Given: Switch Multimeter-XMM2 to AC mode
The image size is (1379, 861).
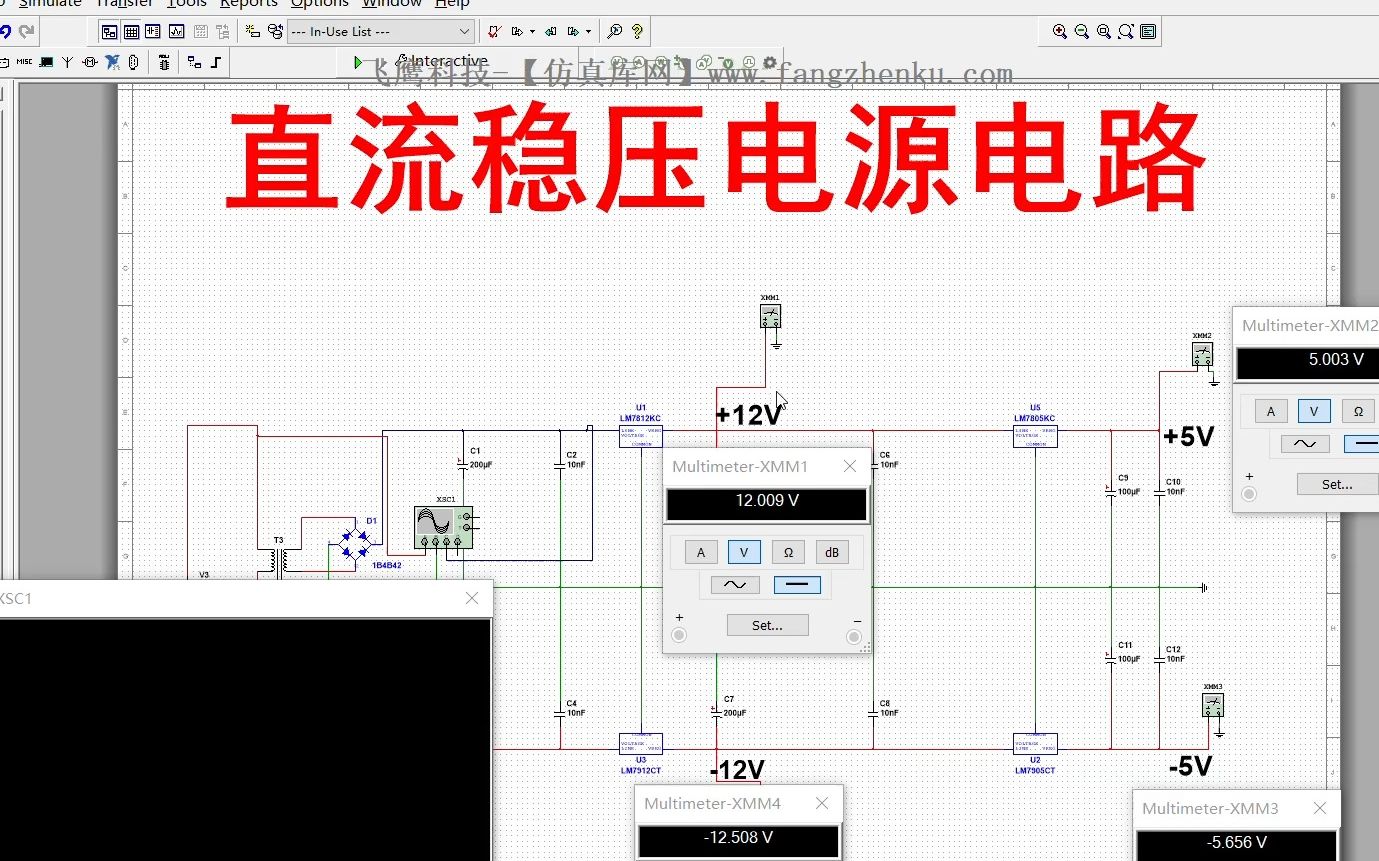Looking at the screenshot, I should click(1303, 443).
